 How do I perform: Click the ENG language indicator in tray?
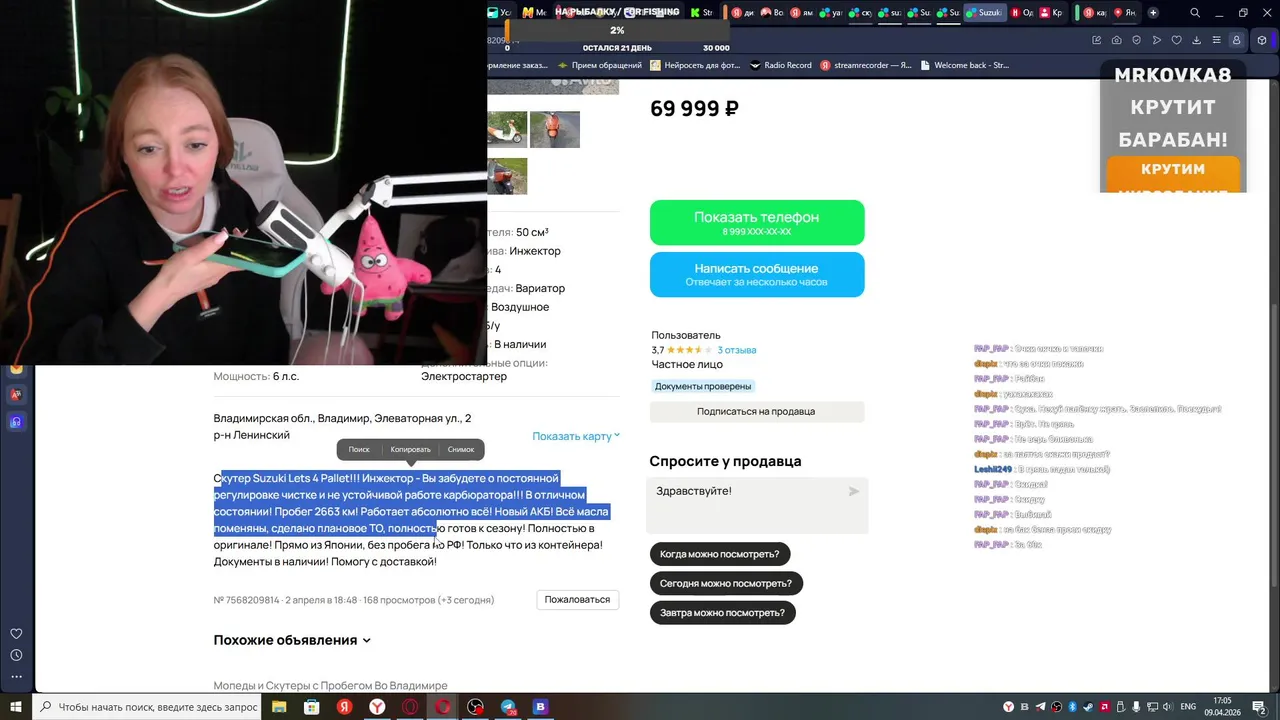1188,707
